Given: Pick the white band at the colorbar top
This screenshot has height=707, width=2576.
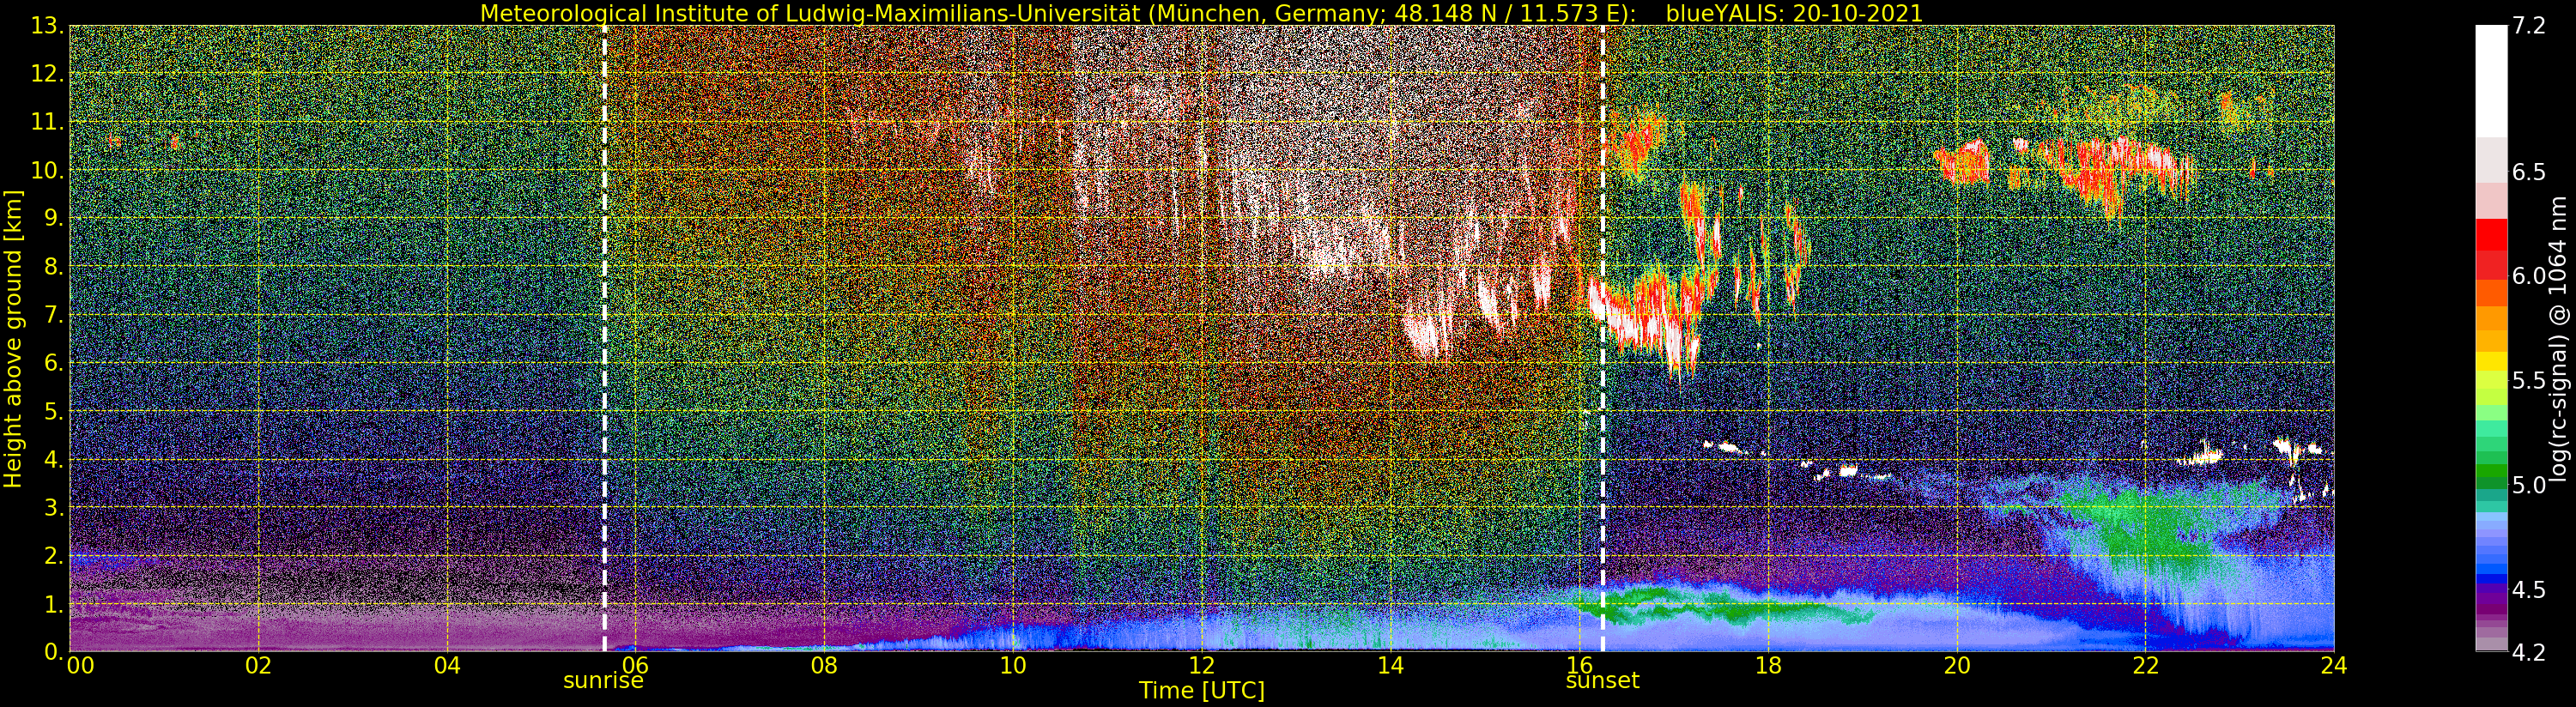Looking at the screenshot, I should click(2490, 80).
